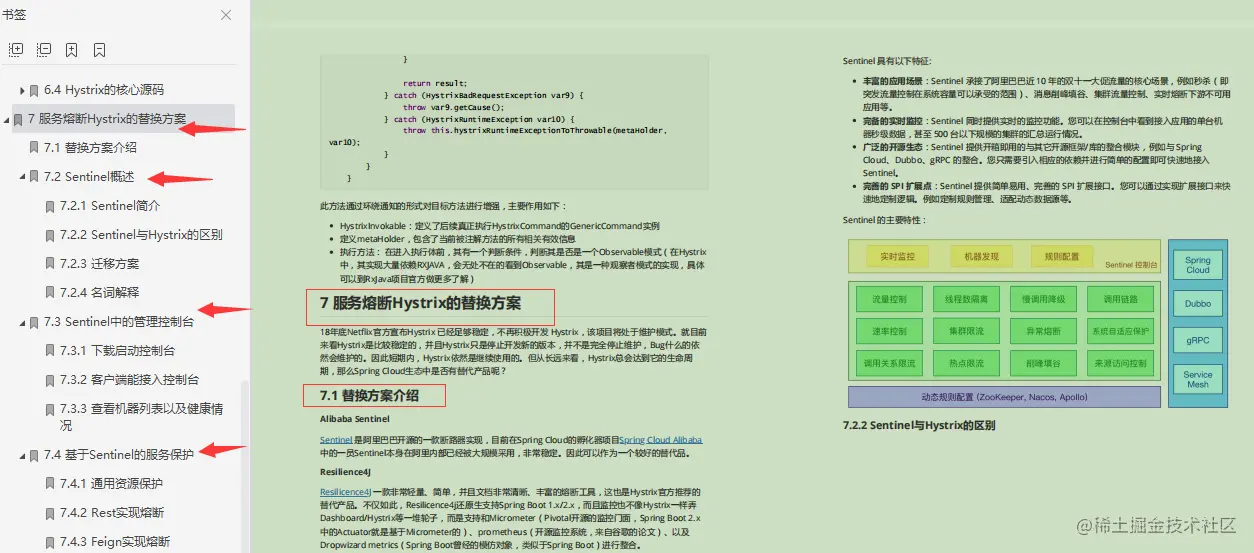Click the 动态规则配置 (ZooKeeper, Nacos, Apollo) bar

tap(1004, 397)
